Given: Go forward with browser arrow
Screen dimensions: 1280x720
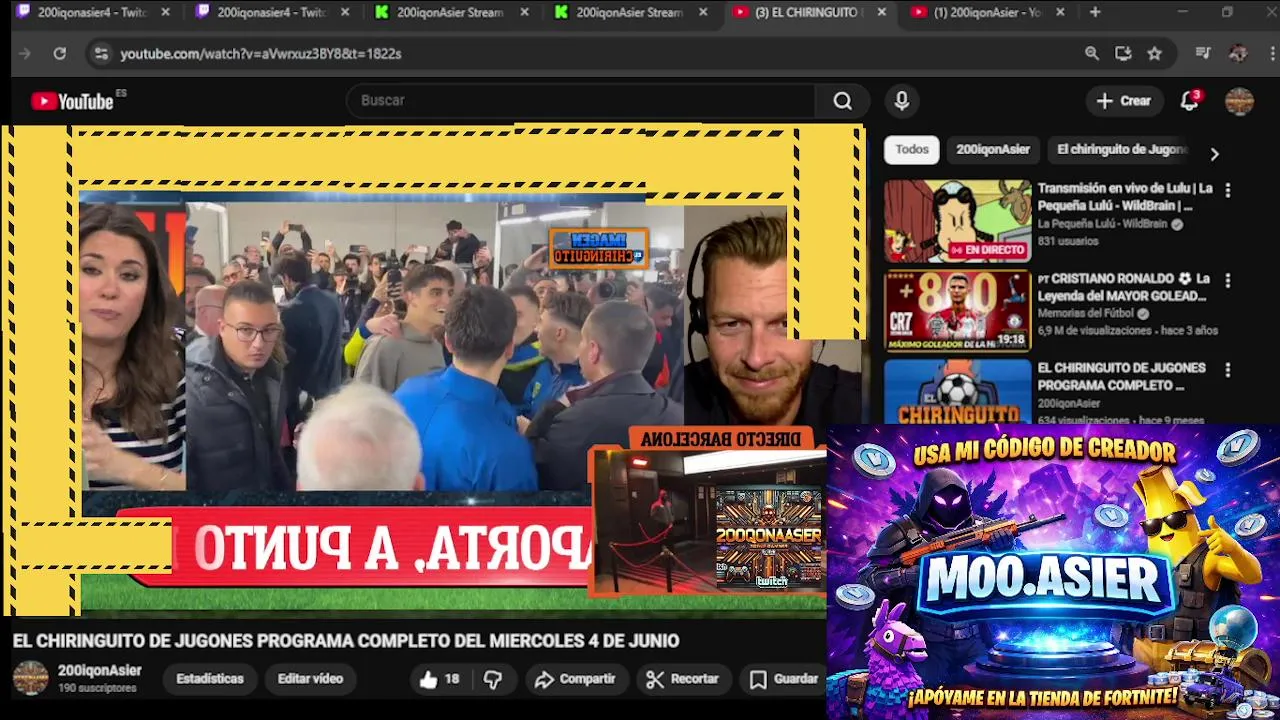Looking at the screenshot, I should point(25,54).
